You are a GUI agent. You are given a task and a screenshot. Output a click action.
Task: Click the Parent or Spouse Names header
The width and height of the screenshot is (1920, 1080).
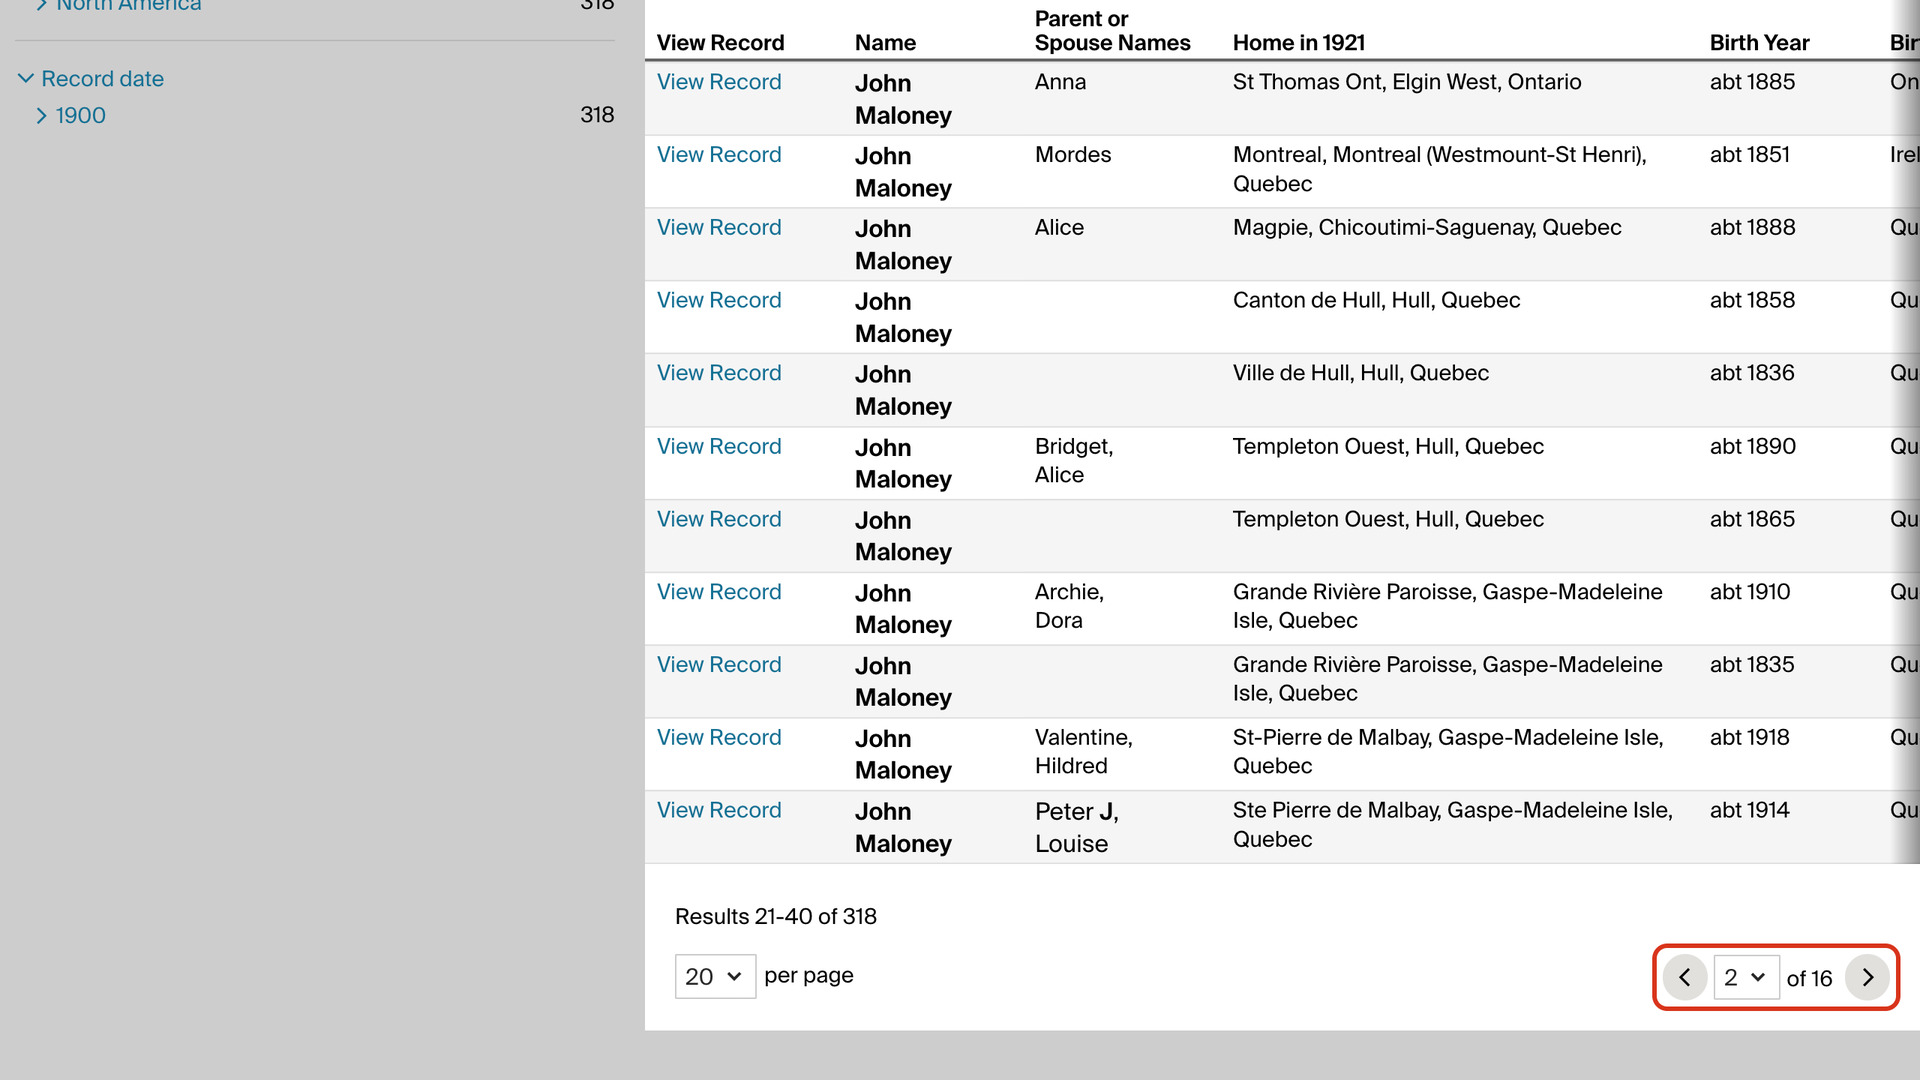1112,31
